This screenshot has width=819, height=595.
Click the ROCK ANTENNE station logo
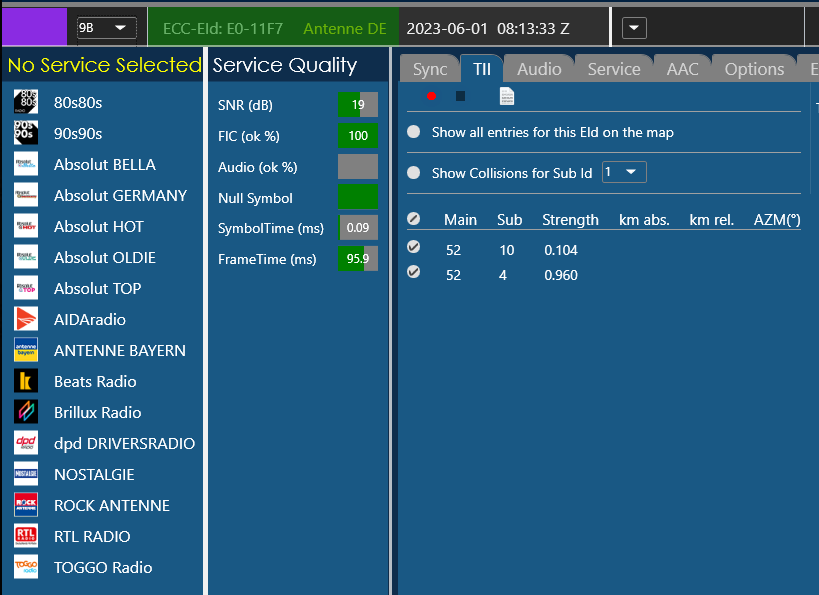26,505
